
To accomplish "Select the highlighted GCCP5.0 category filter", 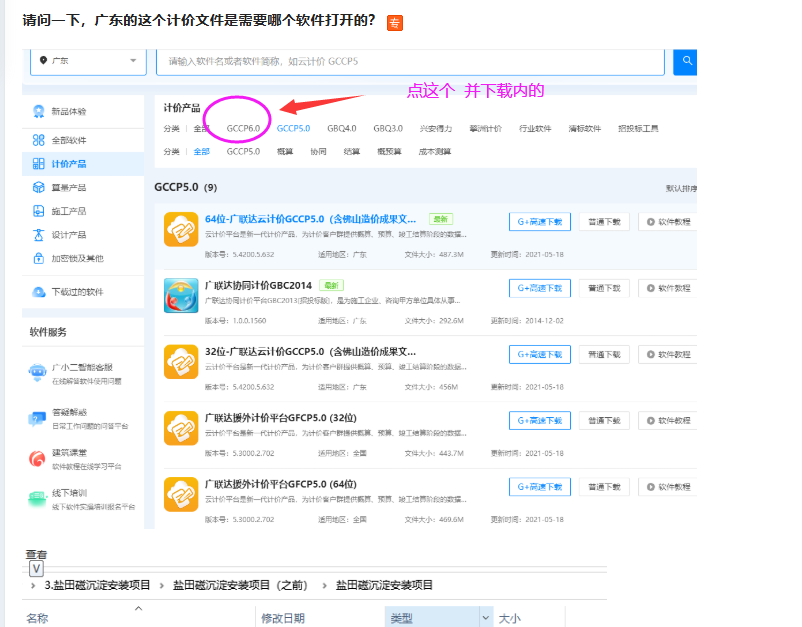I will pyautogui.click(x=293, y=128).
